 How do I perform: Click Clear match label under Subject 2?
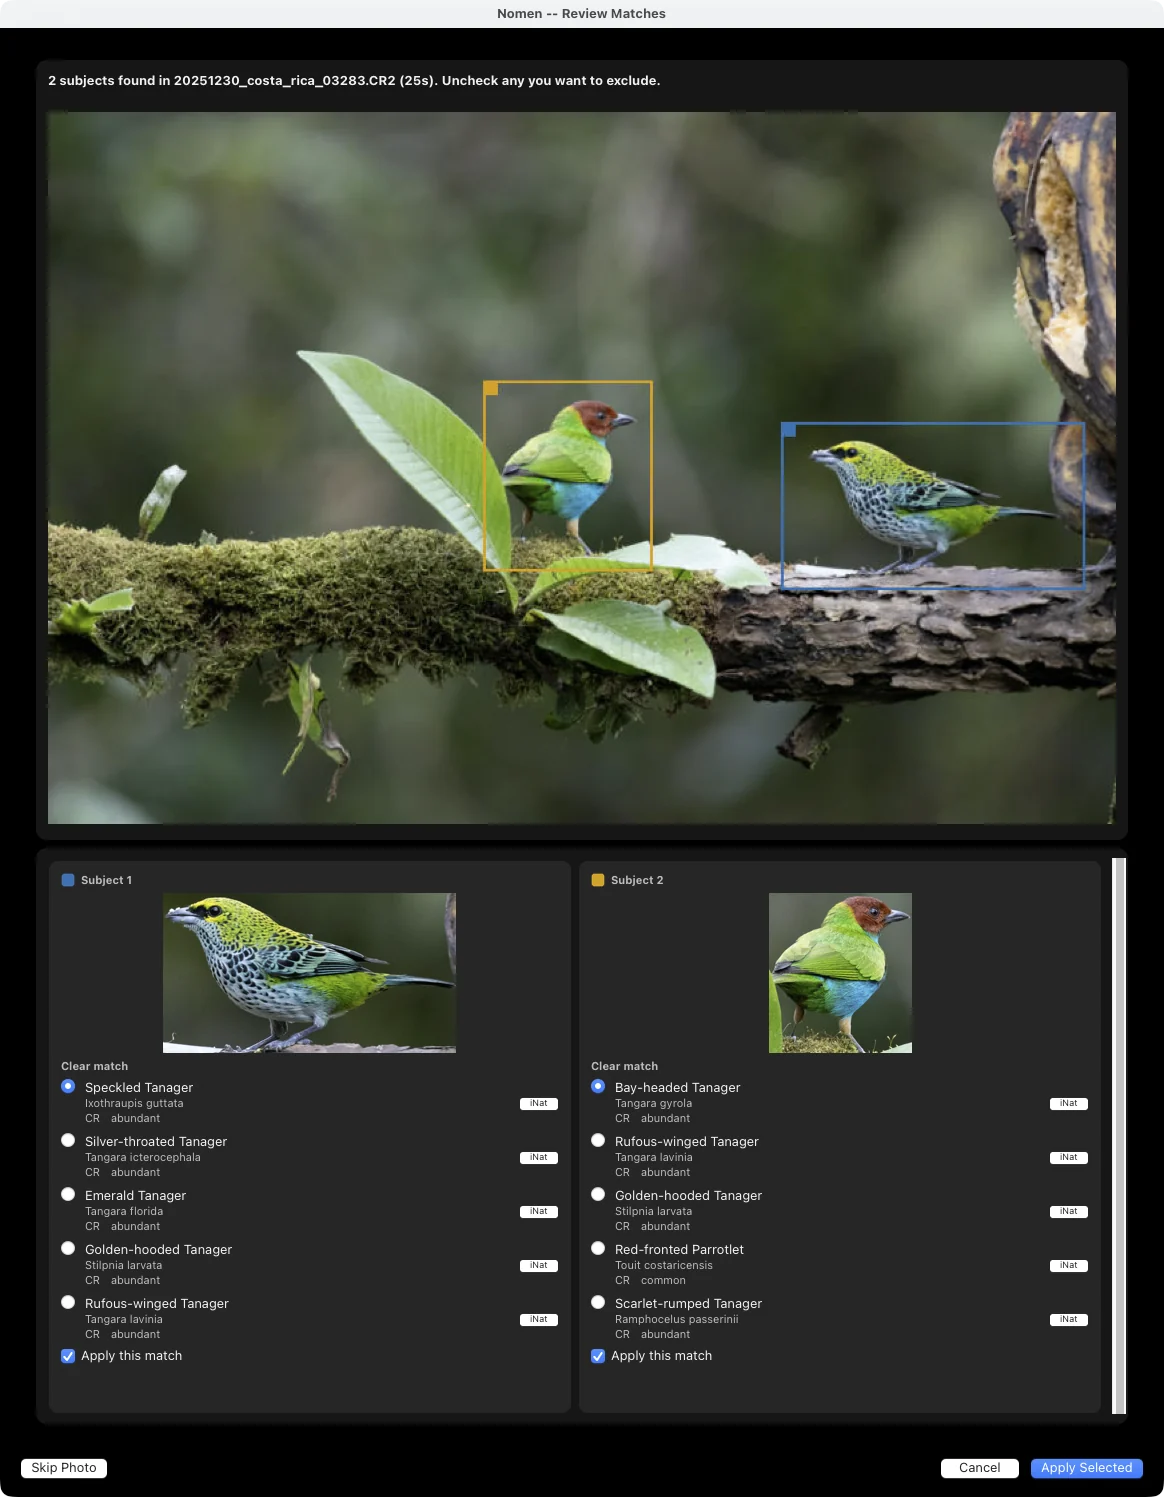click(624, 1066)
